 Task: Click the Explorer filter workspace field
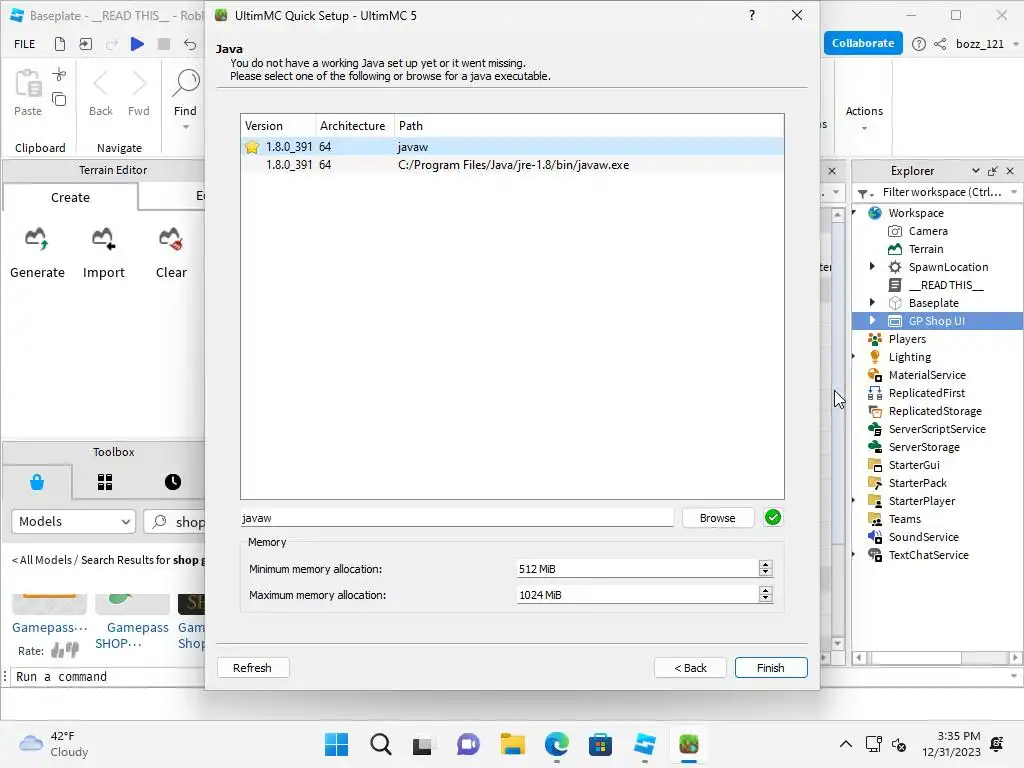click(941, 192)
